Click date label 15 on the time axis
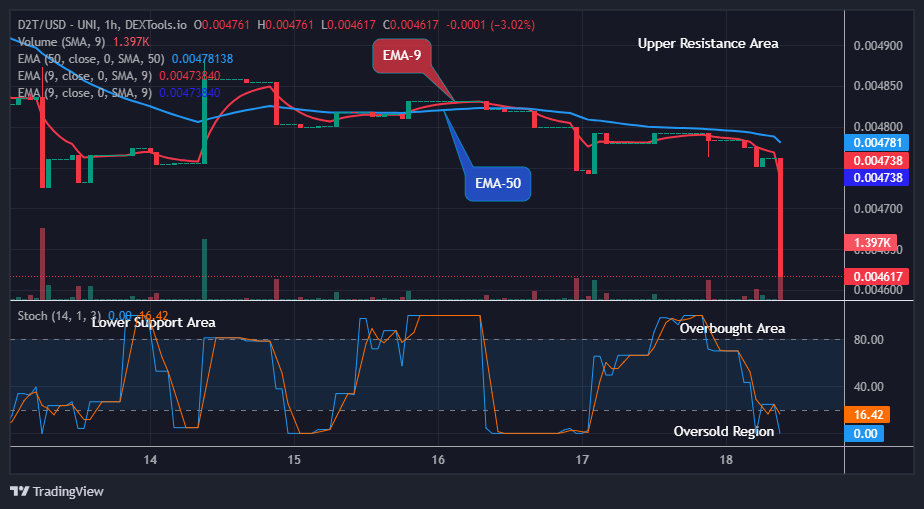This screenshot has height=509, width=924. [x=294, y=460]
